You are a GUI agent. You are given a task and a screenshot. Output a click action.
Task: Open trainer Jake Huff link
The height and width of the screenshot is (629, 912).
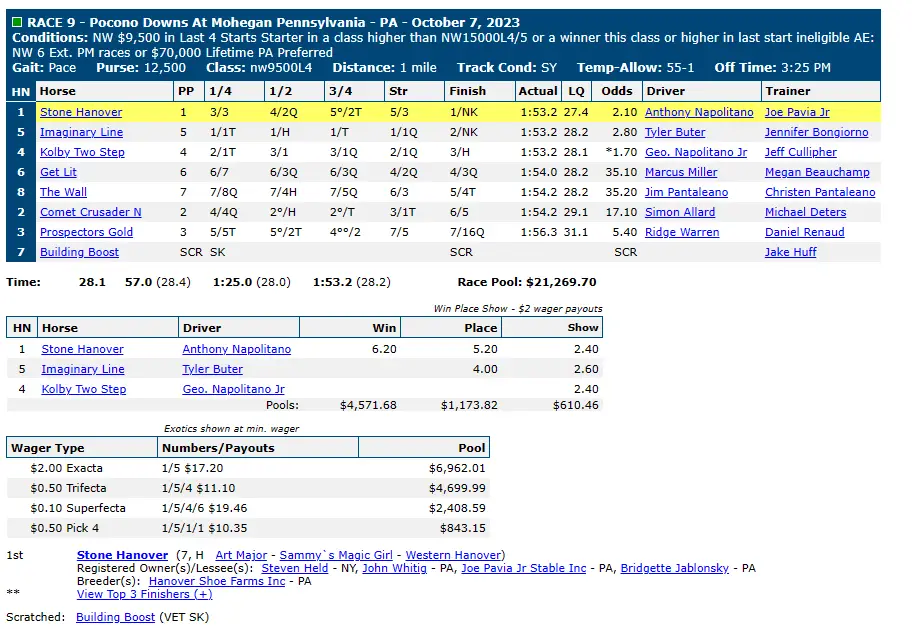coord(790,252)
